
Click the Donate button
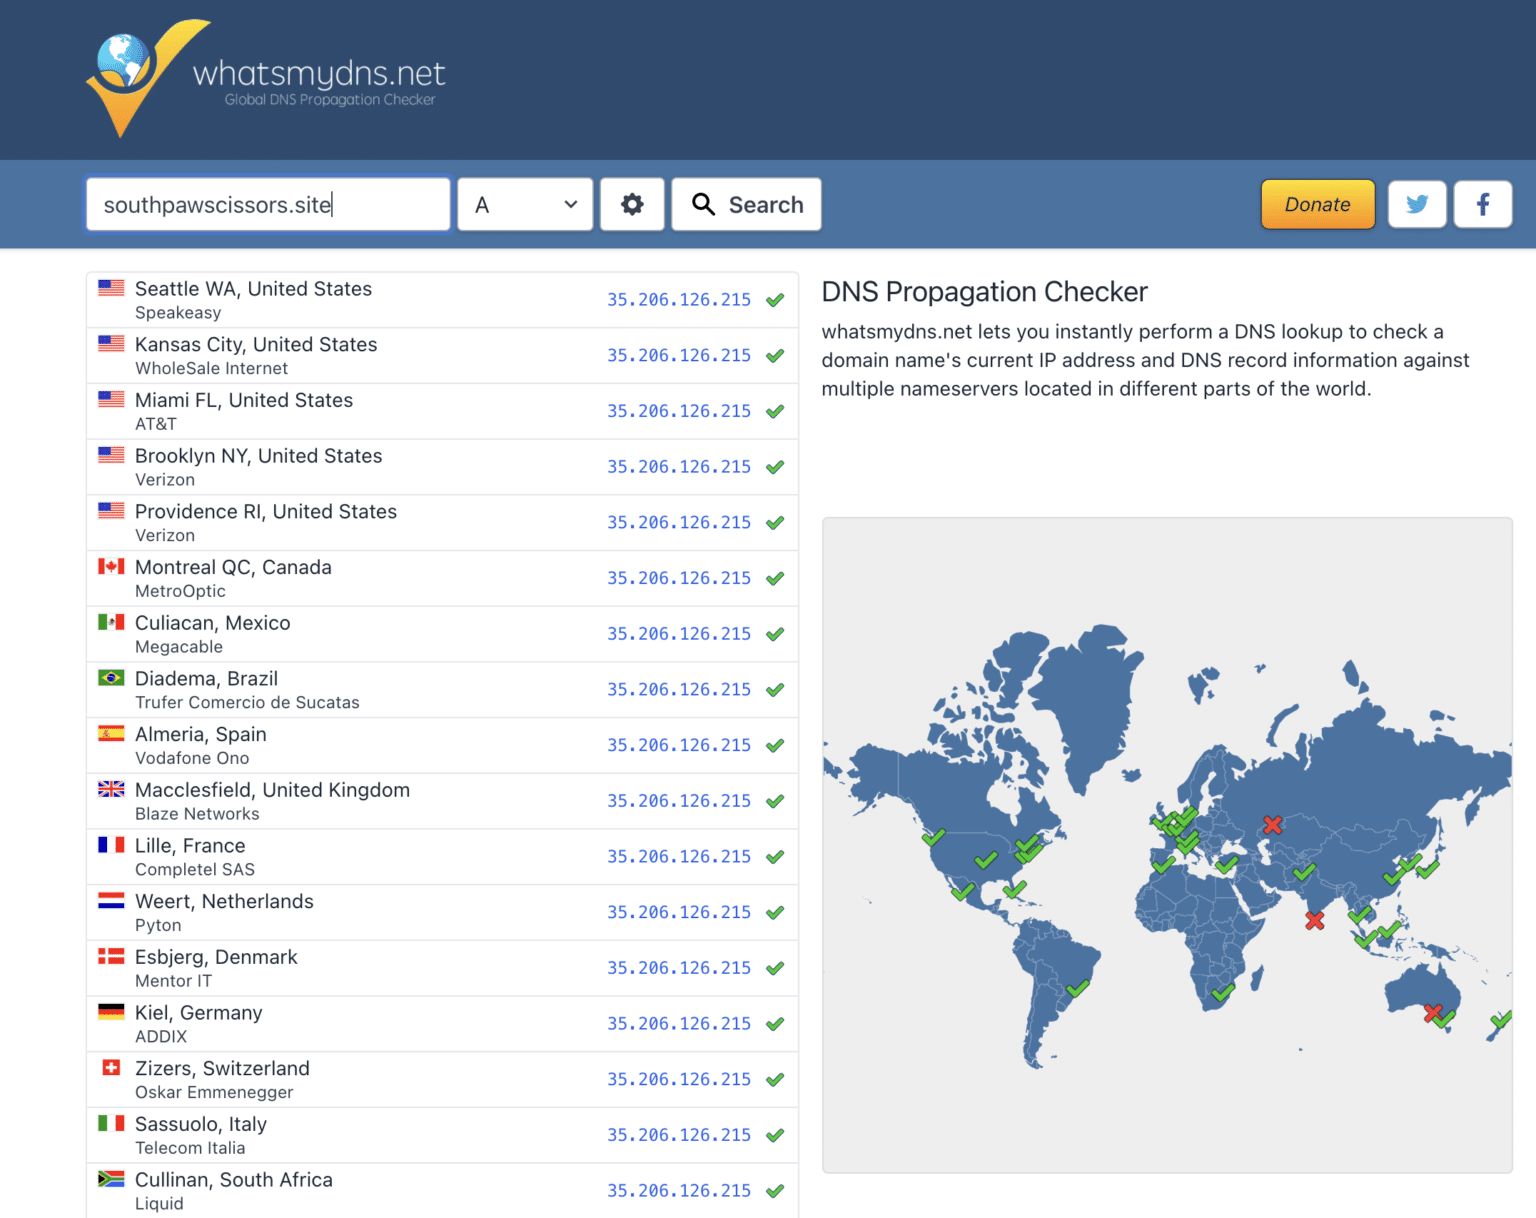click(1317, 204)
